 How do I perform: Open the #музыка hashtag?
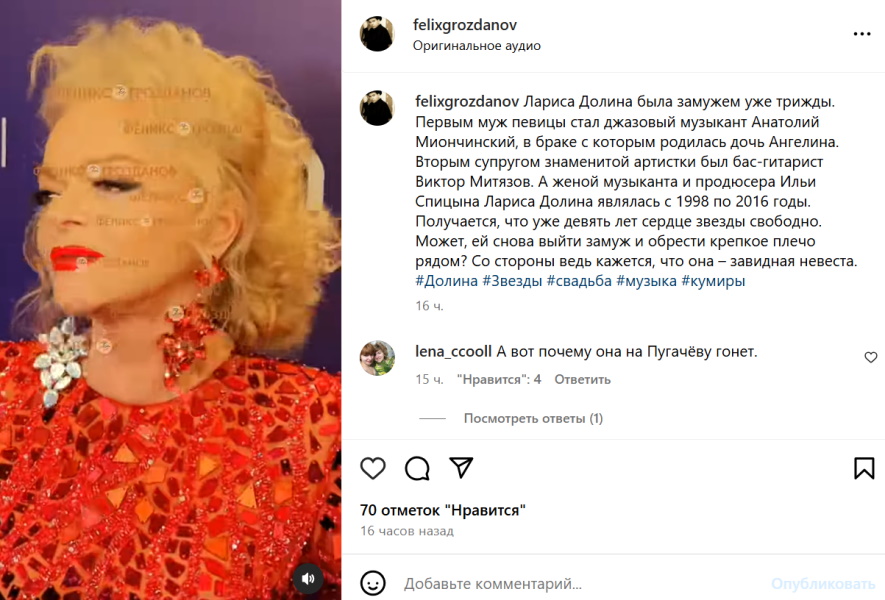click(646, 281)
